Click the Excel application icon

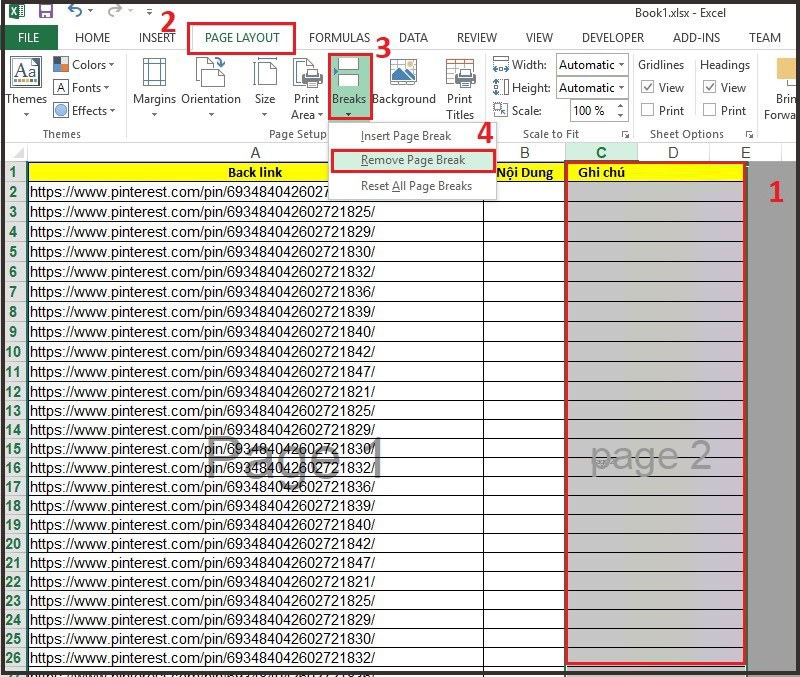17,11
